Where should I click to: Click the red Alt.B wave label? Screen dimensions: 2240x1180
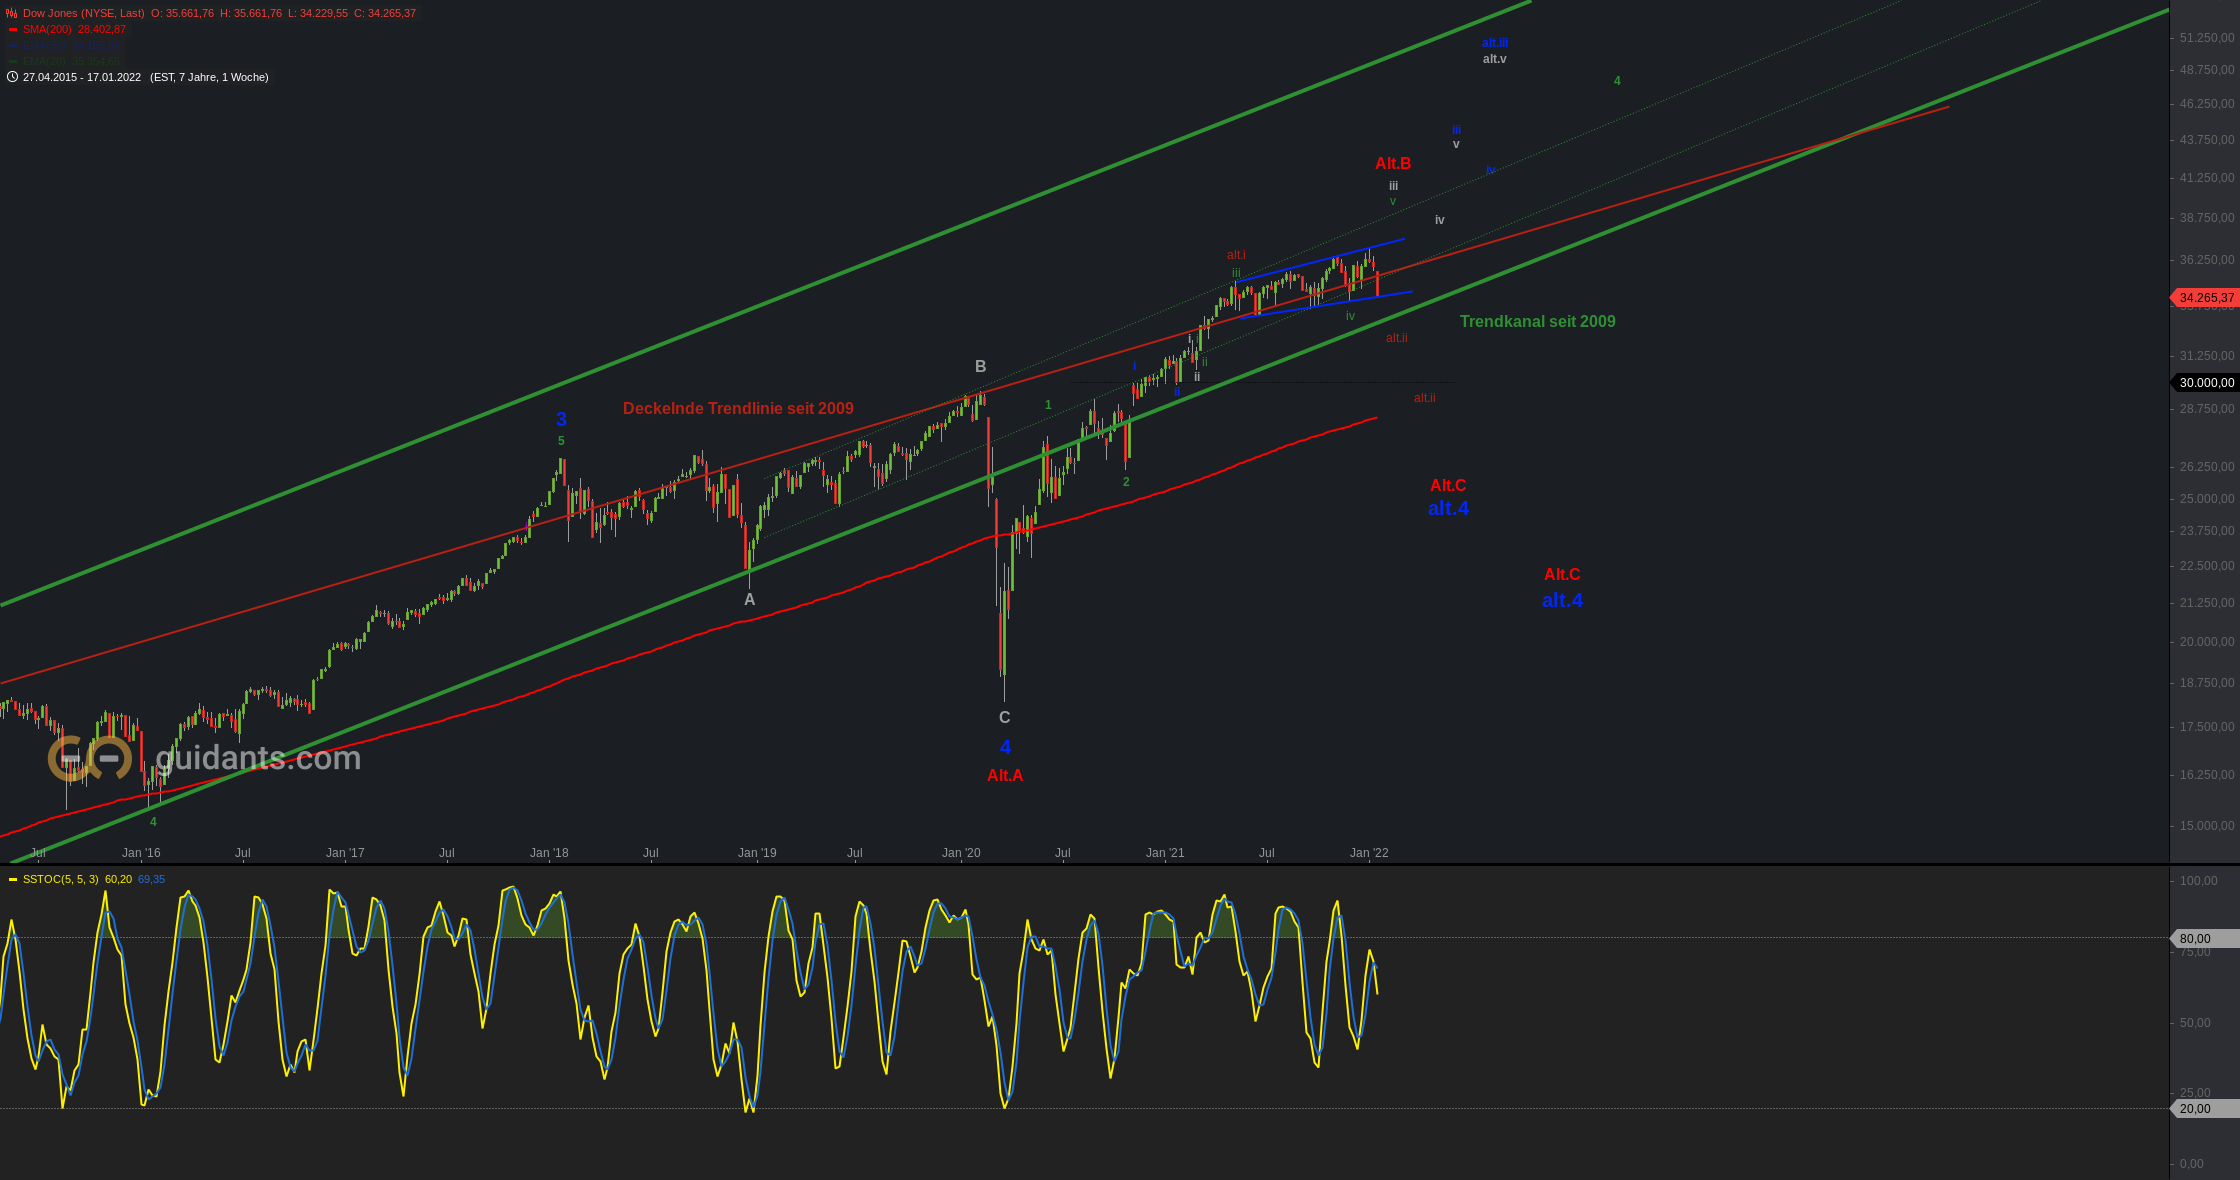1393,164
